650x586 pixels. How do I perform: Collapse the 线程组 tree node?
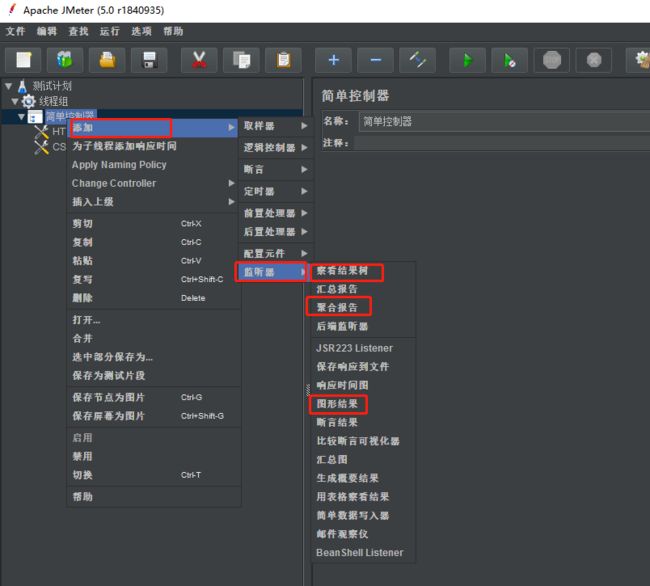click(x=15, y=101)
